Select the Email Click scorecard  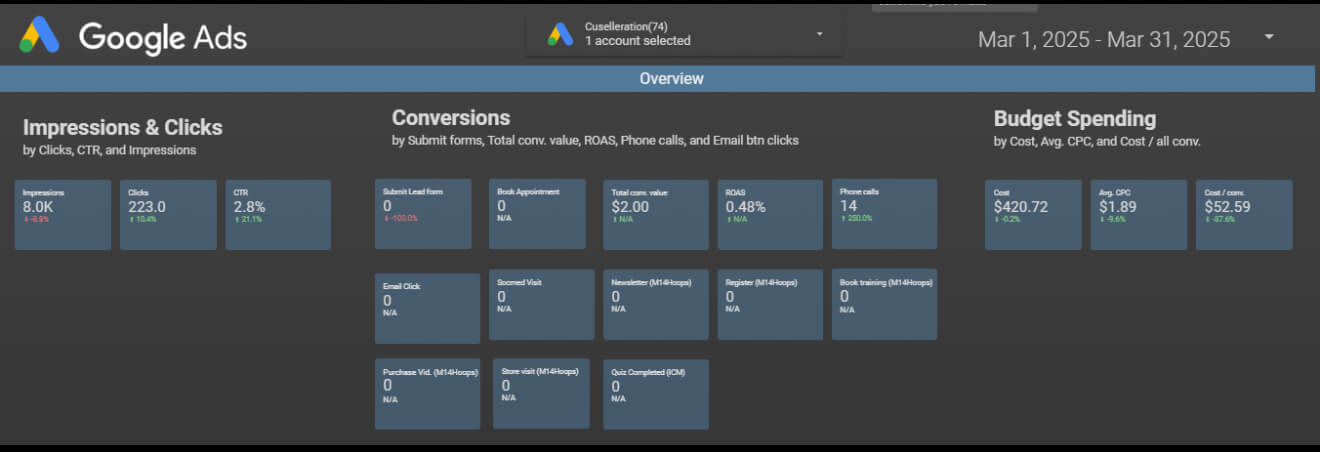[x=427, y=308]
